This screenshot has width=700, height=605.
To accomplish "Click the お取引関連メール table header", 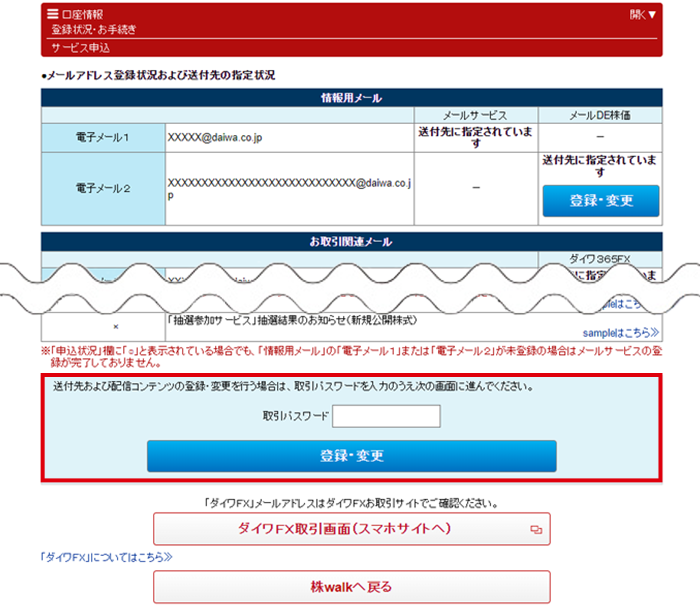I will [x=352, y=242].
